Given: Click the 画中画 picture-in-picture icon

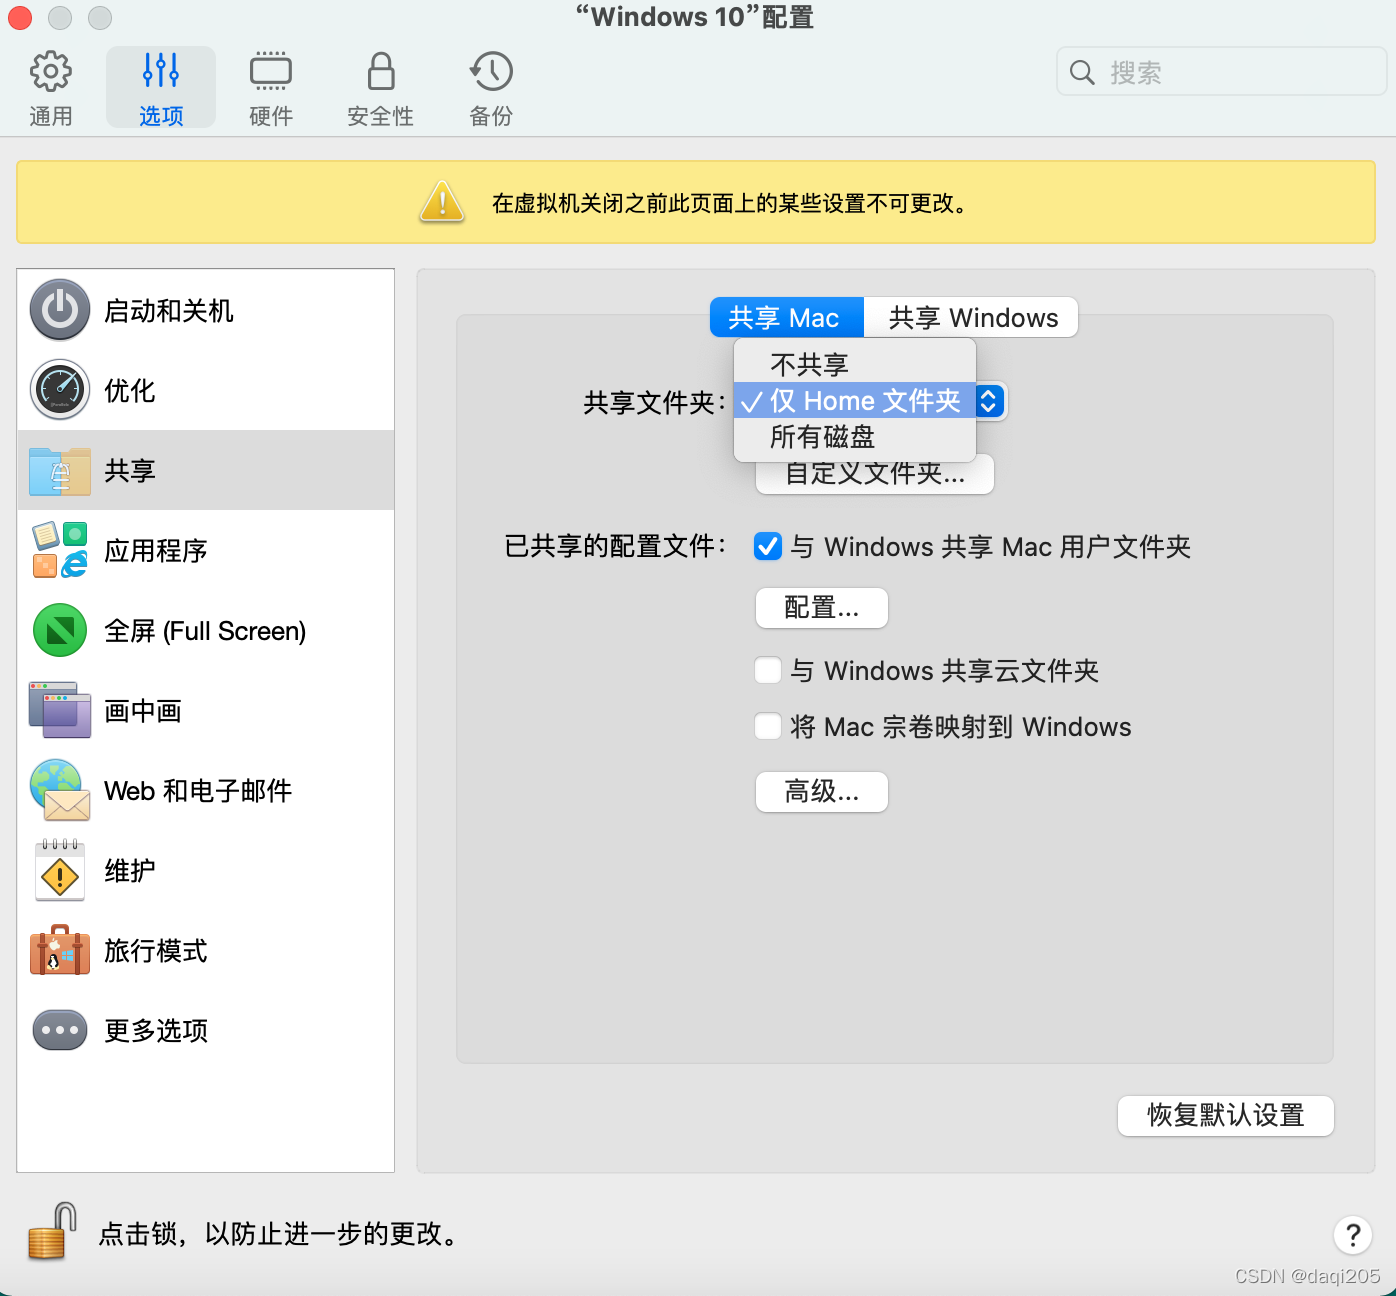Looking at the screenshot, I should pyautogui.click(x=60, y=710).
